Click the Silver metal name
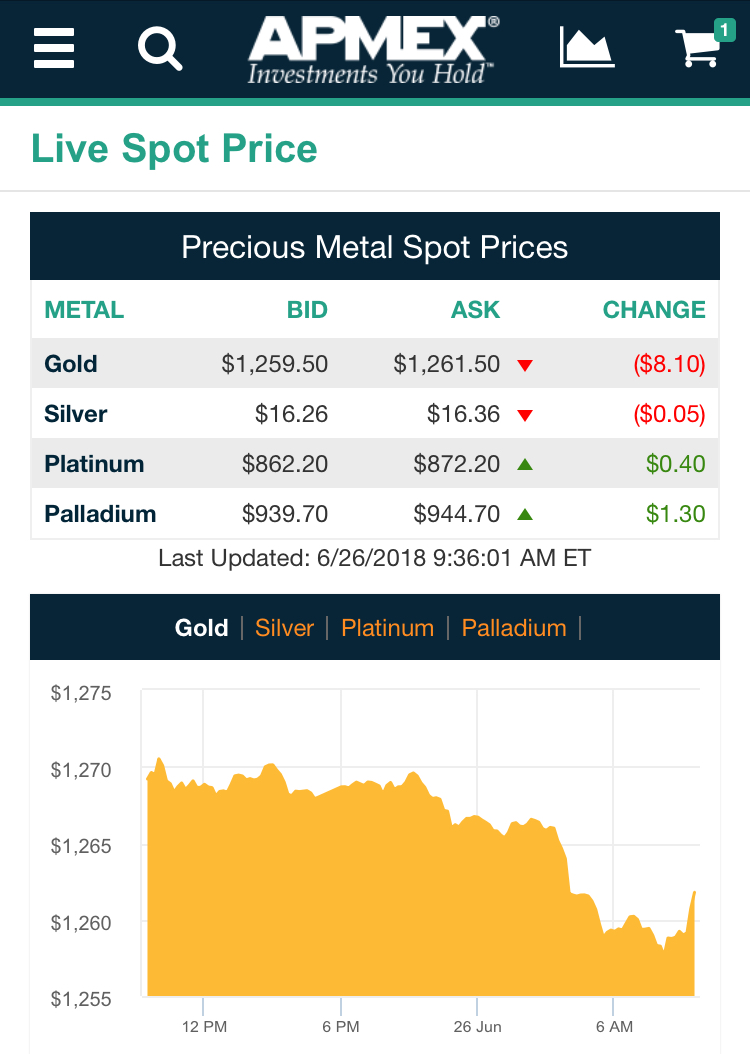This screenshot has height=1054, width=750. (76, 414)
